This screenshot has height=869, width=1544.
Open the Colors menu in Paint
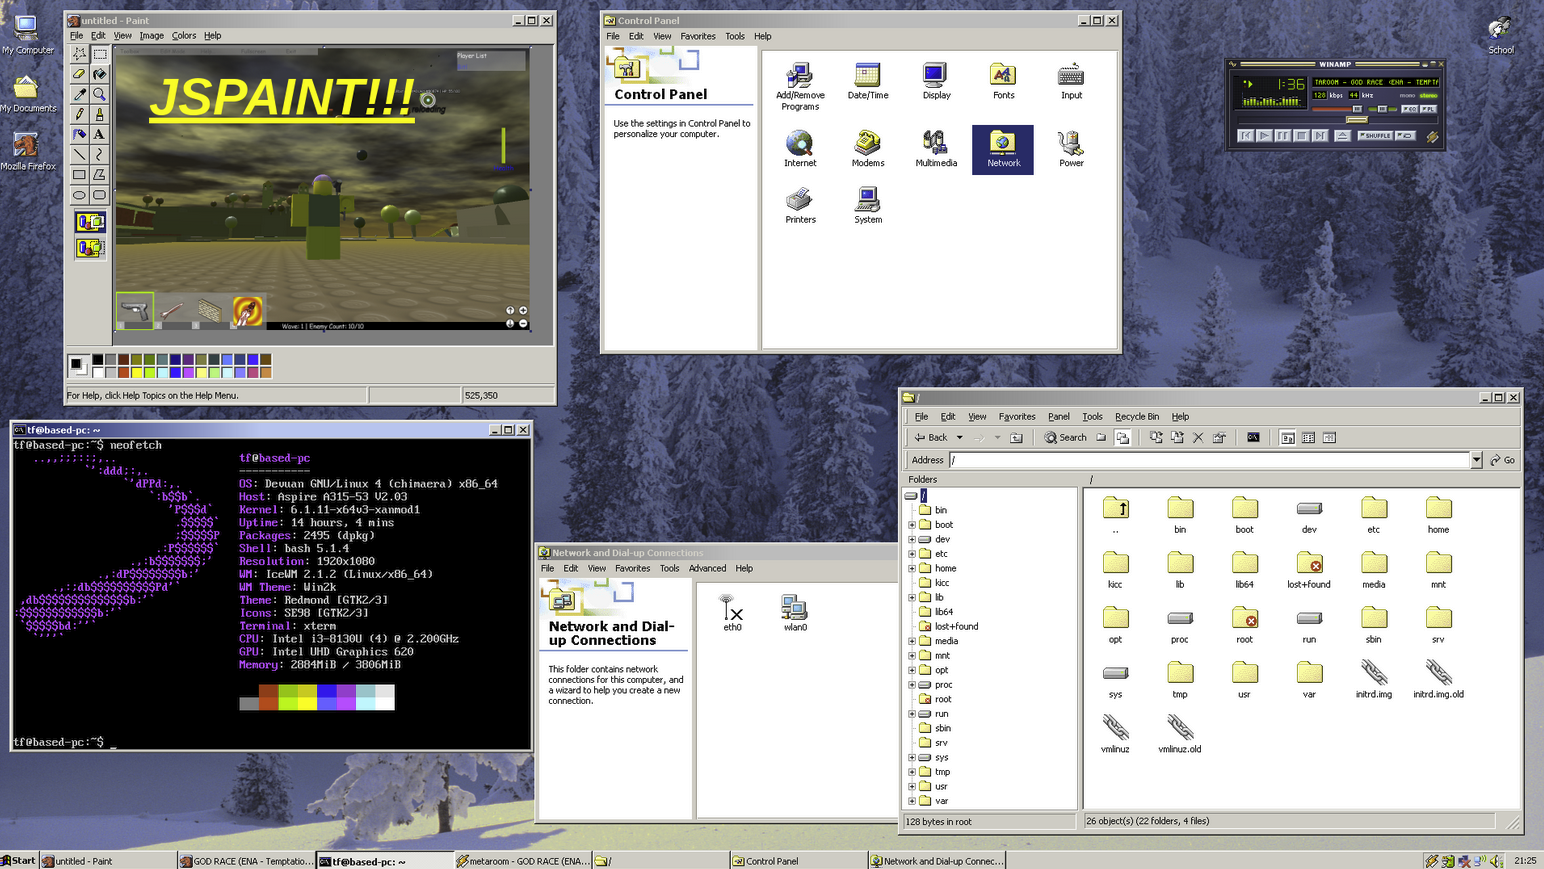184,36
